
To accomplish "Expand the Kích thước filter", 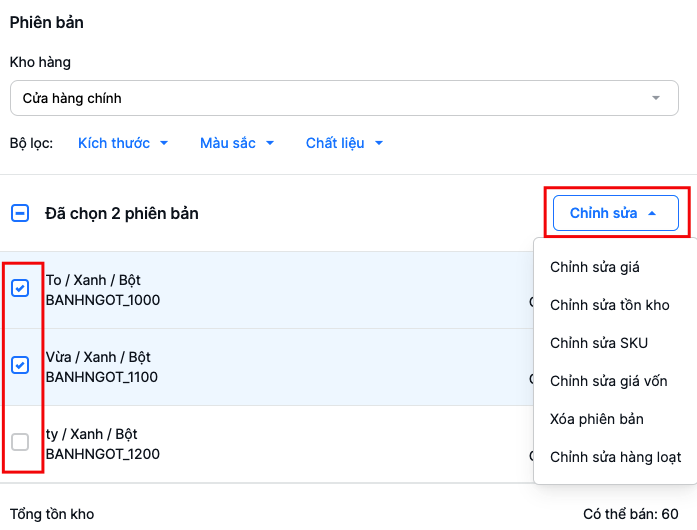I will click(x=123, y=143).
